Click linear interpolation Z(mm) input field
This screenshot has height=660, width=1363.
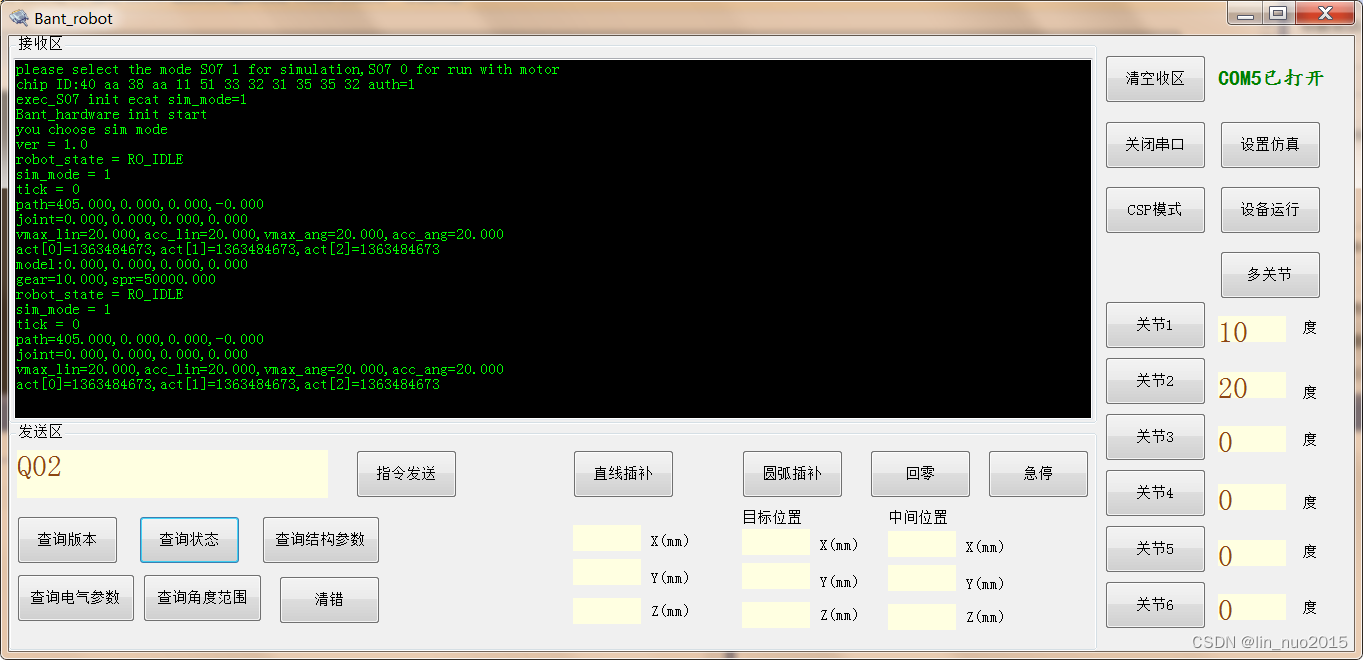click(607, 611)
